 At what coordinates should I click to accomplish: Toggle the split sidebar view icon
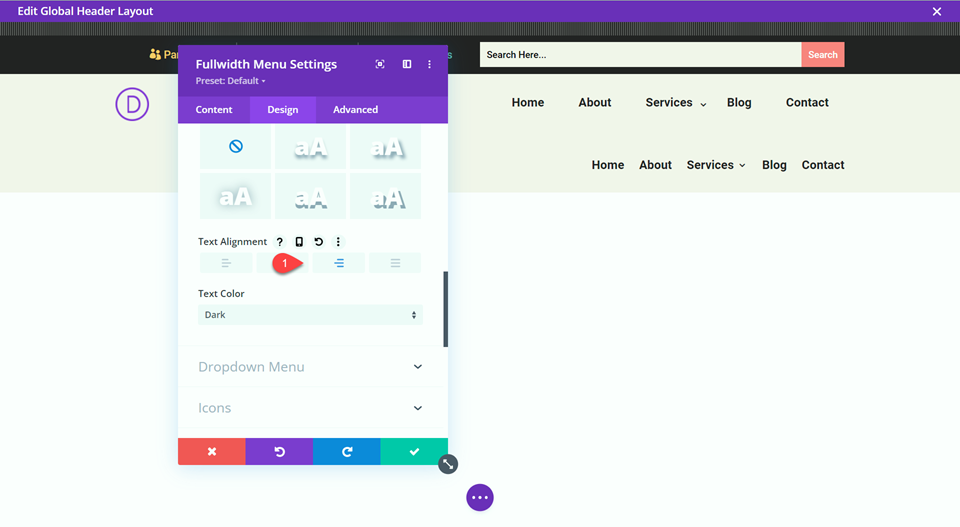tap(407, 64)
